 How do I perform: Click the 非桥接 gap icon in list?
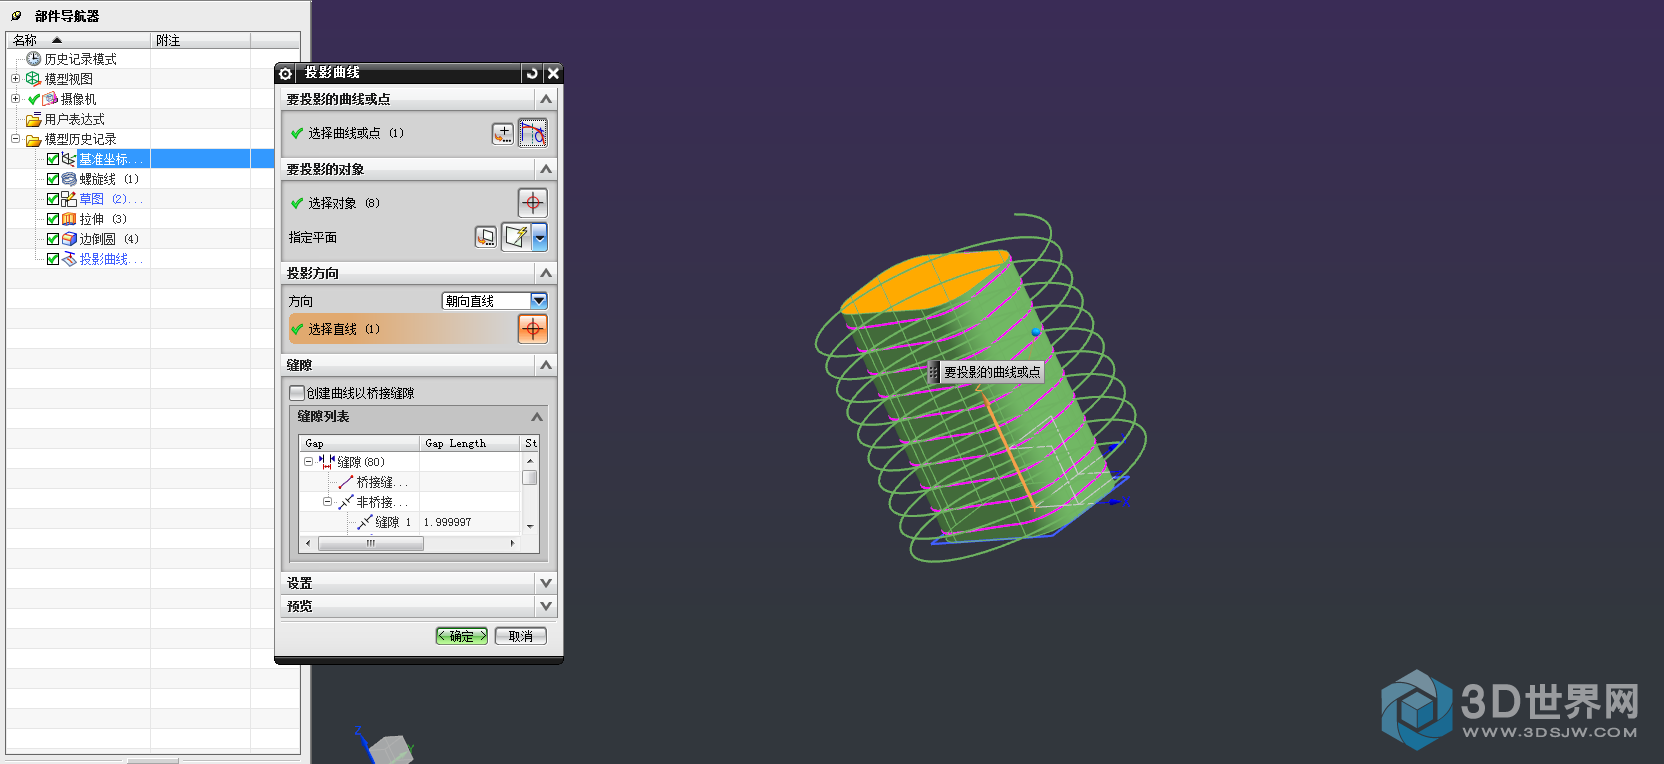(346, 502)
